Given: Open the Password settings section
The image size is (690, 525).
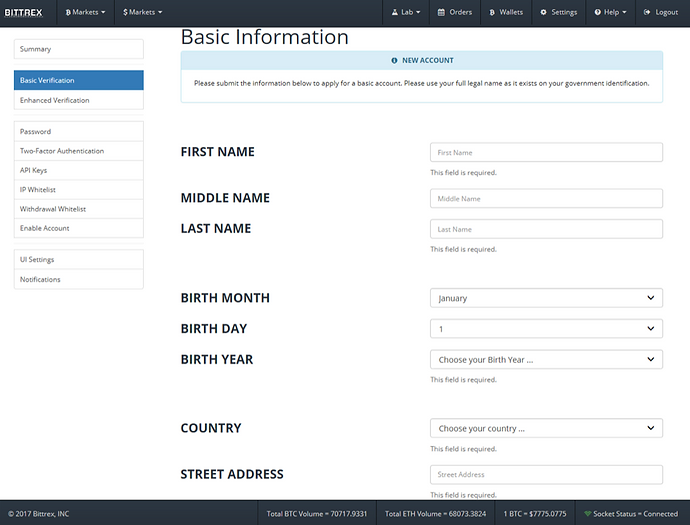Looking at the screenshot, I should point(79,131).
